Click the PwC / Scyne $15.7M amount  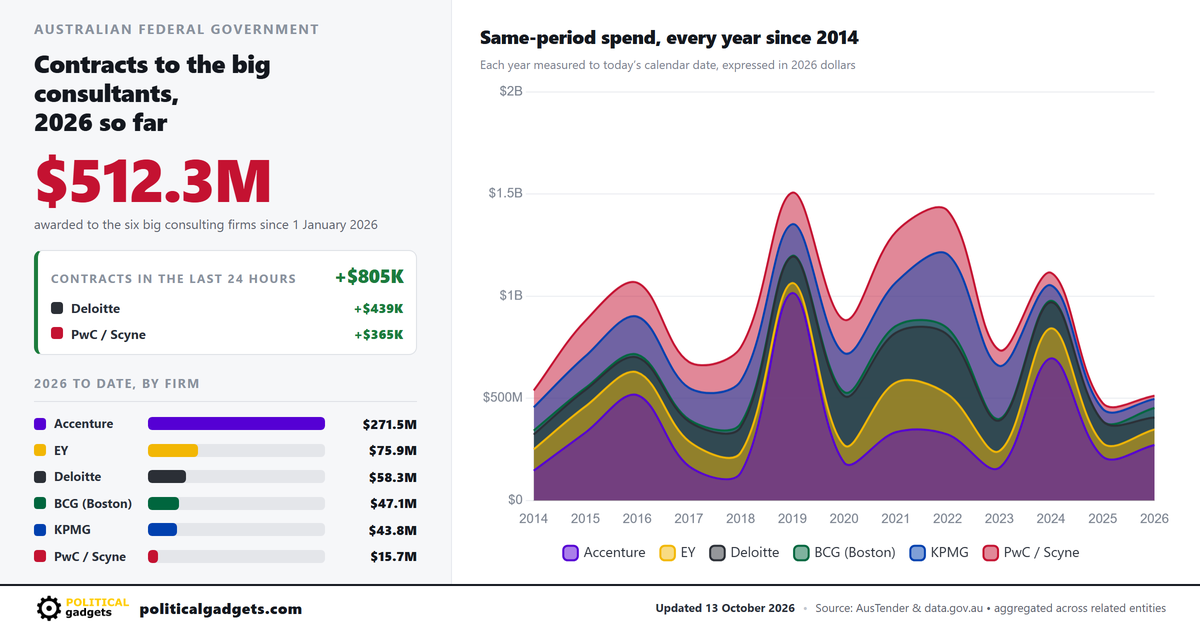click(x=392, y=556)
